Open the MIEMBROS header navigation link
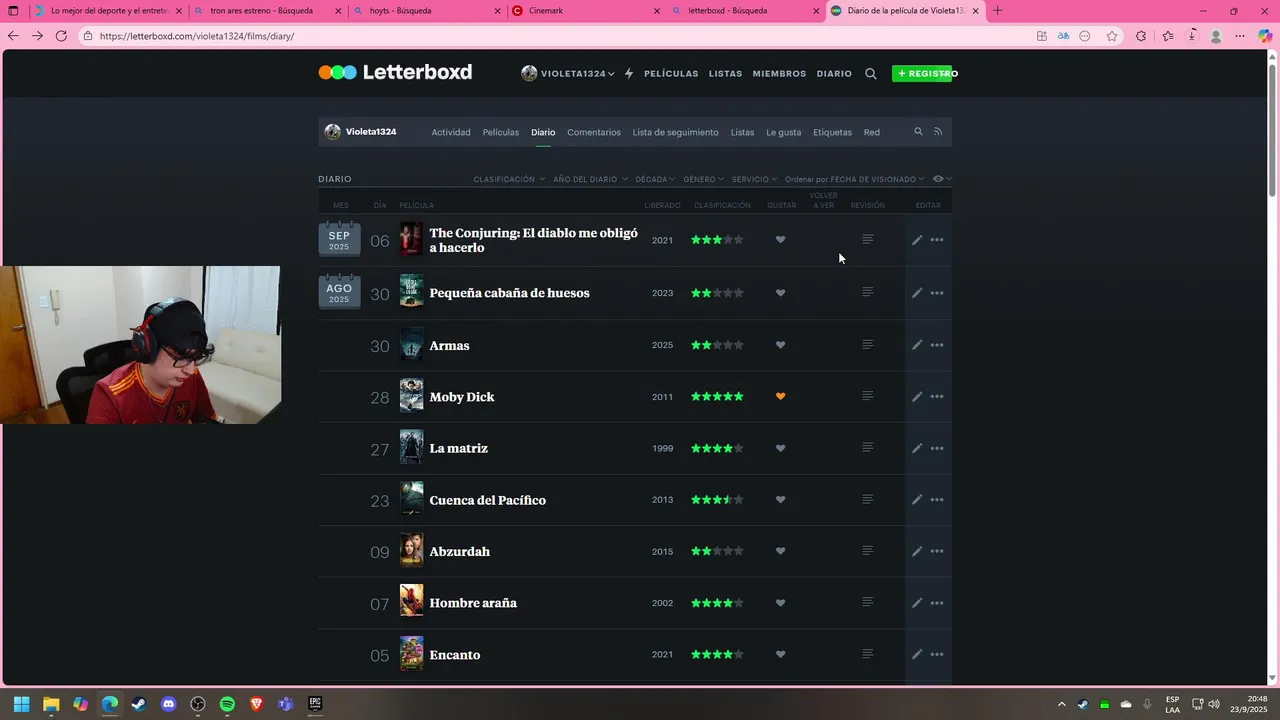Screen dimensions: 1280x720 click(779, 73)
